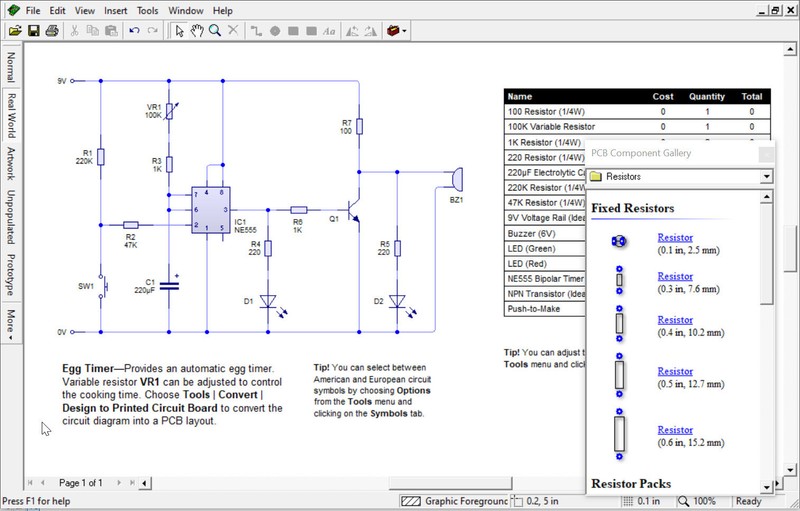Viewport: 800px width, 511px height.
Task: Click the 0.6 in resistor component icon
Action: pyautogui.click(x=619, y=434)
